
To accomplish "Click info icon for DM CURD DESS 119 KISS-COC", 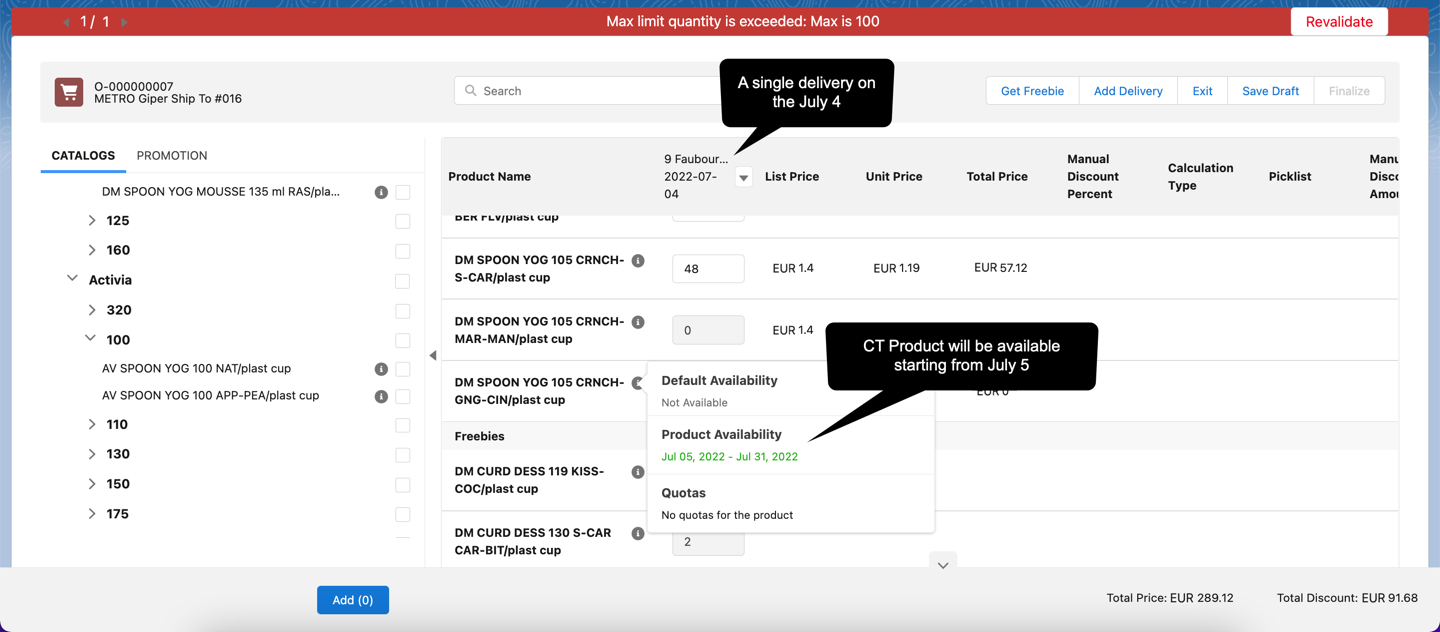I will point(638,472).
